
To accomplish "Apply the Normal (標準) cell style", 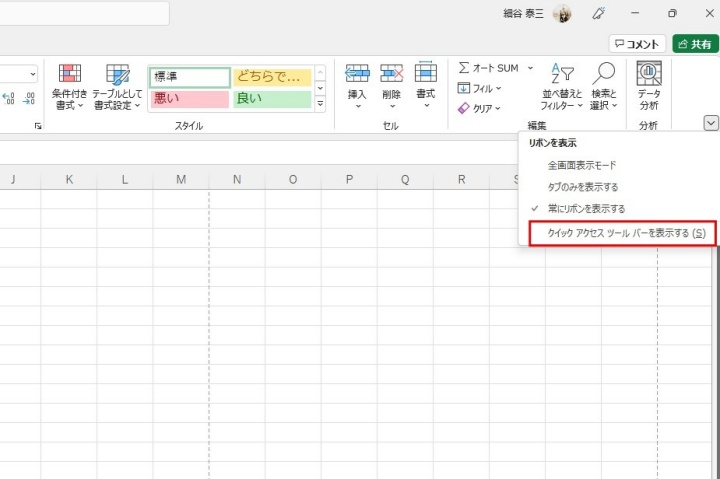I will (x=190, y=77).
